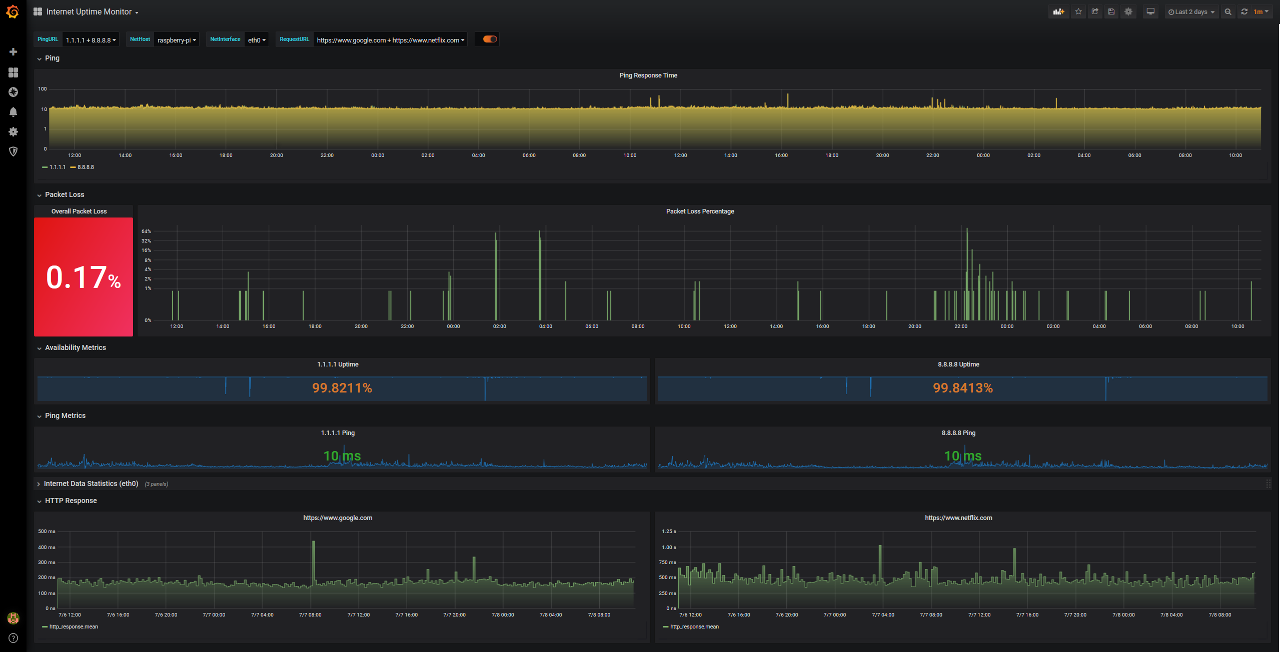The image size is (1280, 652).
Task: Switch off the orange toggle next to RequestURL
Action: [x=487, y=39]
